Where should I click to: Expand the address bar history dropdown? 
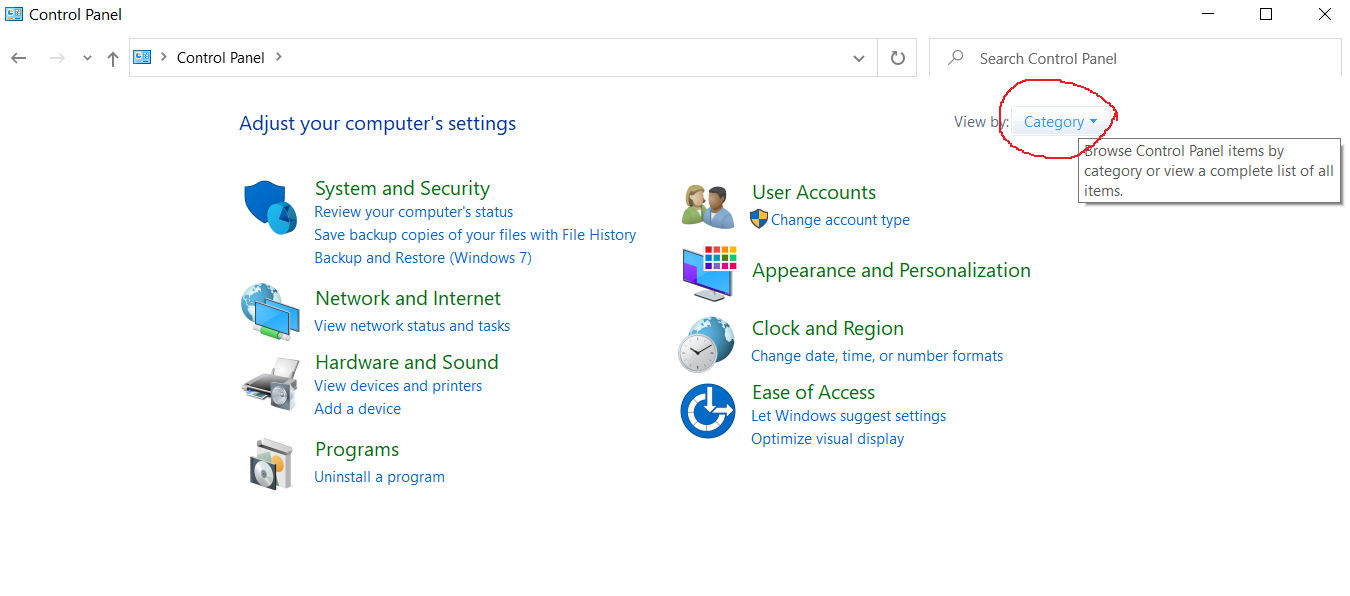pos(859,58)
